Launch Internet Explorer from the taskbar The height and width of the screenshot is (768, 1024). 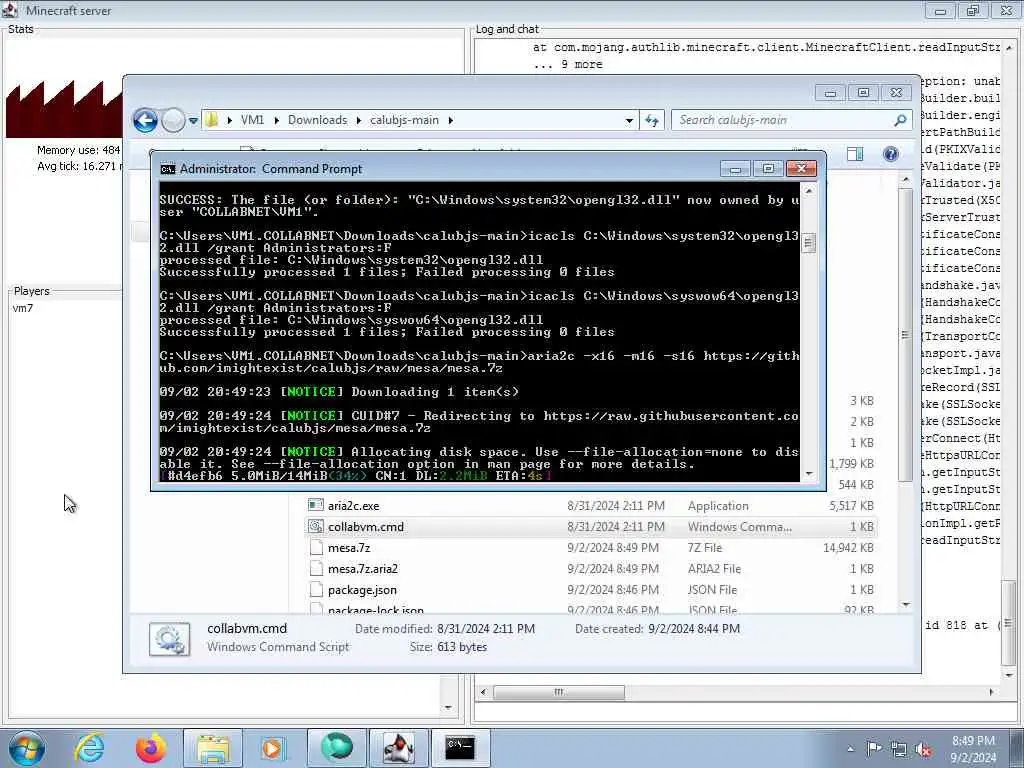tap(89, 748)
